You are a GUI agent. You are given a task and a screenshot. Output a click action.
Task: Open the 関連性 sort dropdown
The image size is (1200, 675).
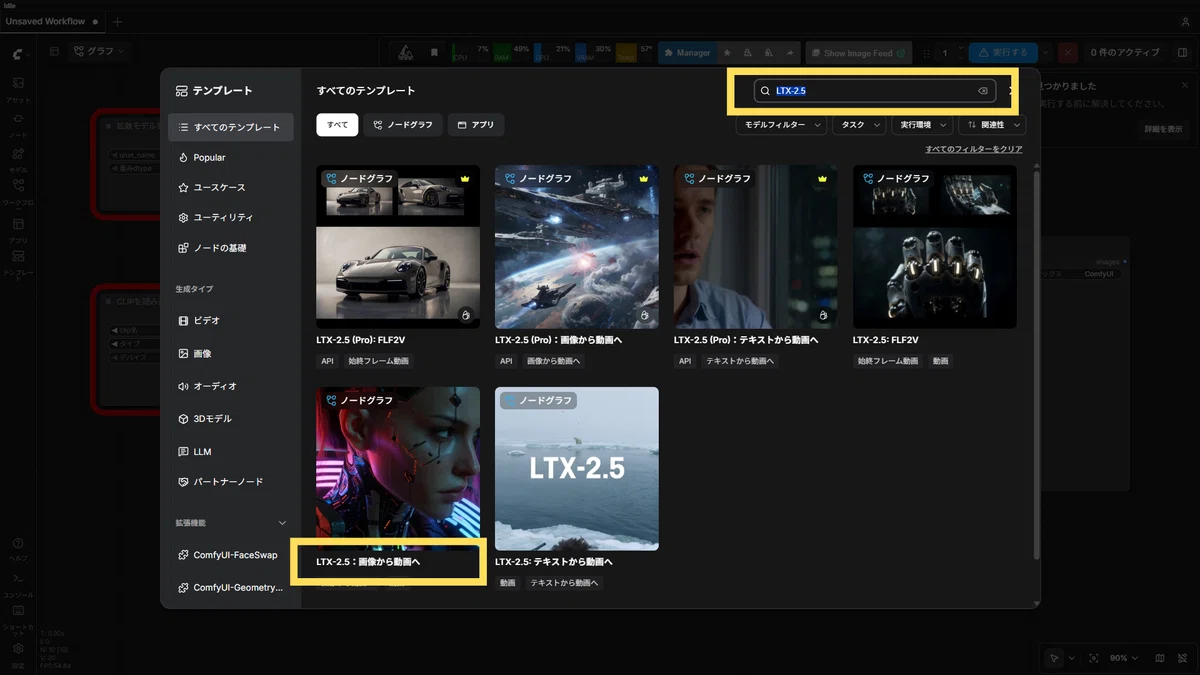click(992, 125)
